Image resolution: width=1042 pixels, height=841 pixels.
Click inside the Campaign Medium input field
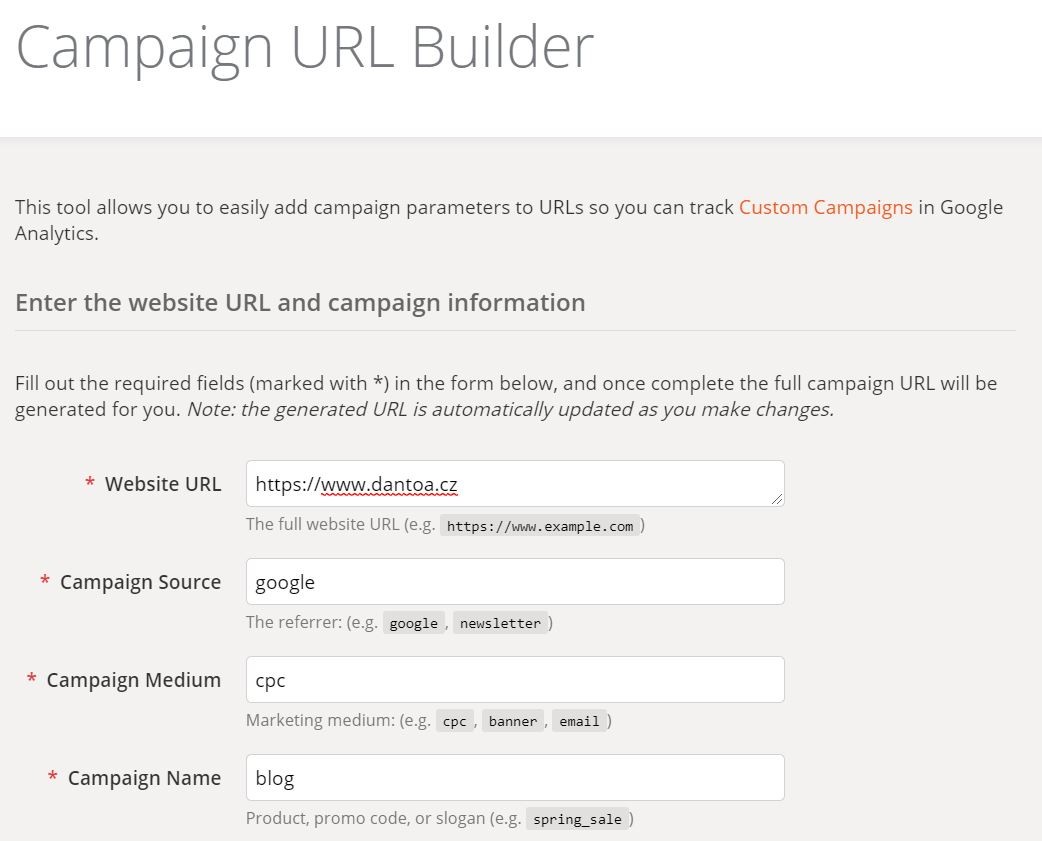pos(515,679)
